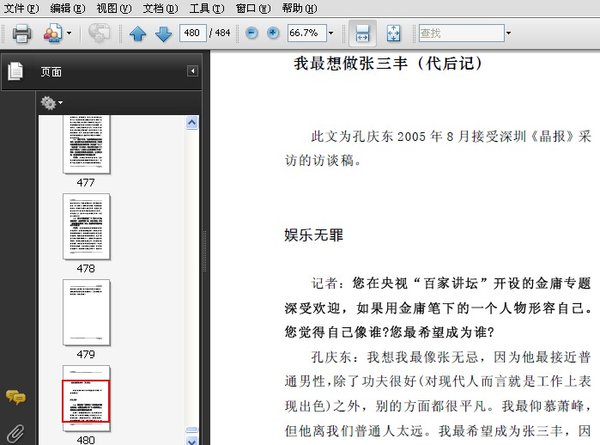Viewport: 600px width, 445px height.
Task: Select page thumbnail 478
Action: pos(86,227)
